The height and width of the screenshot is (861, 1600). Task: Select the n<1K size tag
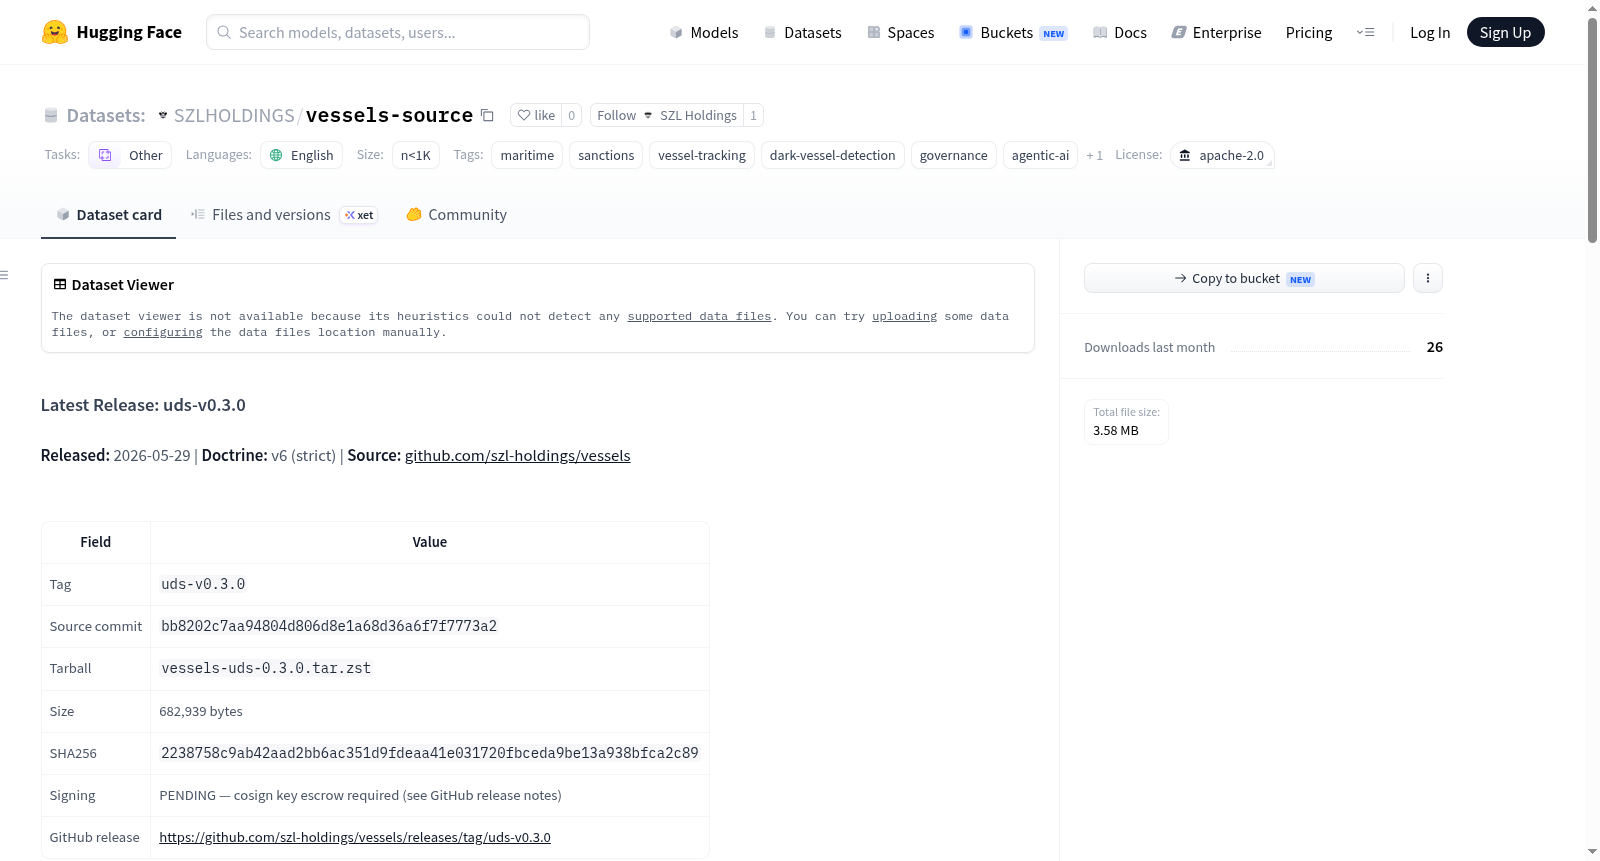(x=415, y=155)
